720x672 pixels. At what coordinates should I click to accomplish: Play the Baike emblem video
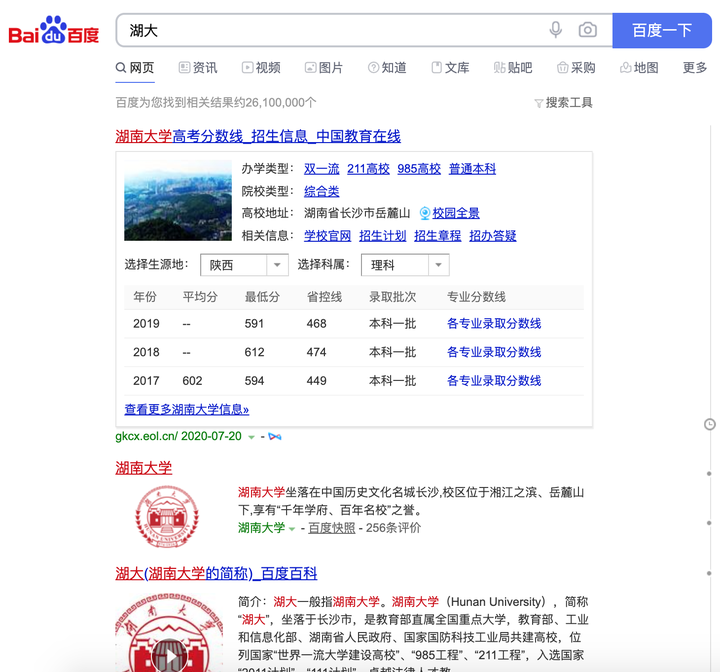pyautogui.click(x=169, y=655)
